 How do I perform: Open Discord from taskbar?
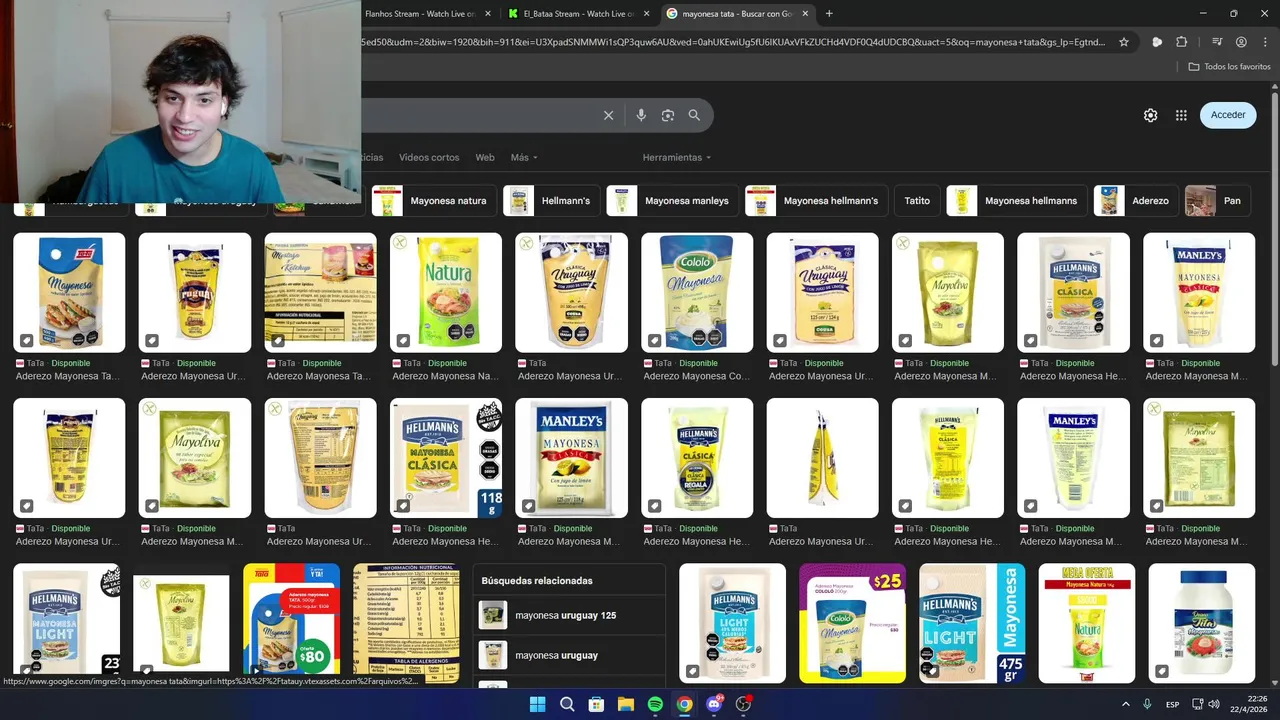click(x=714, y=704)
